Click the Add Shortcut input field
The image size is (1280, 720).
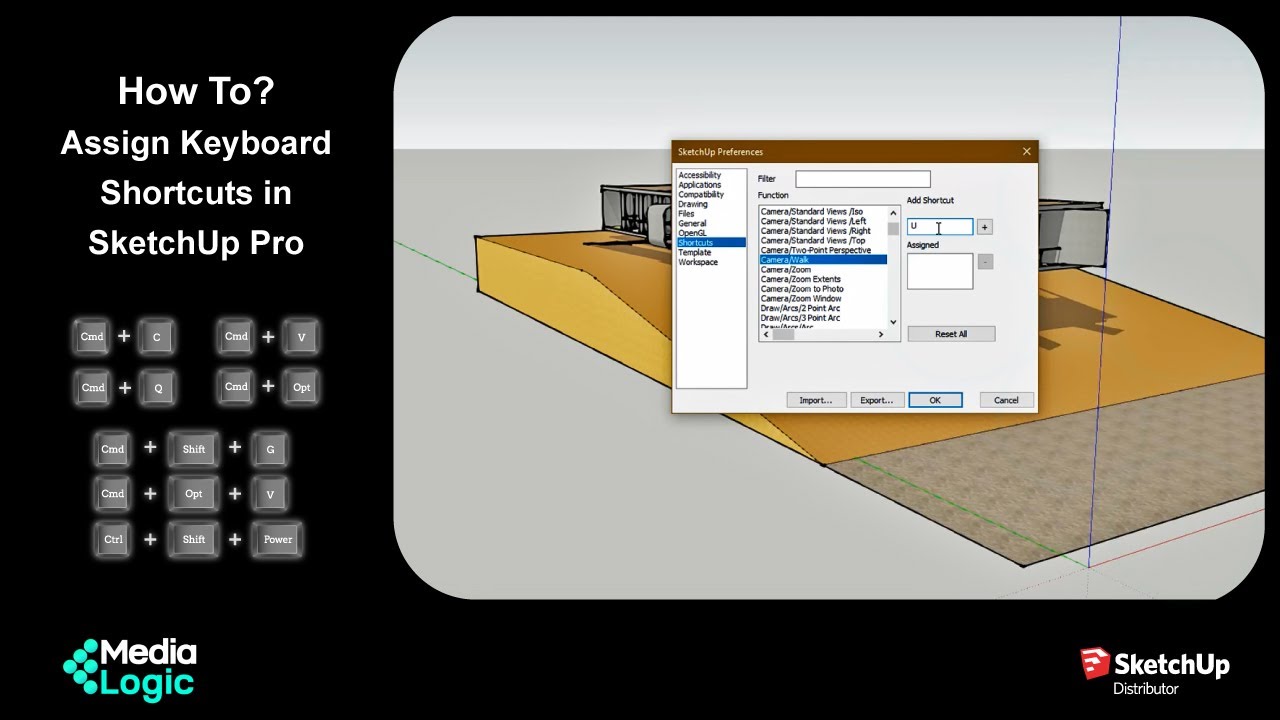point(940,227)
